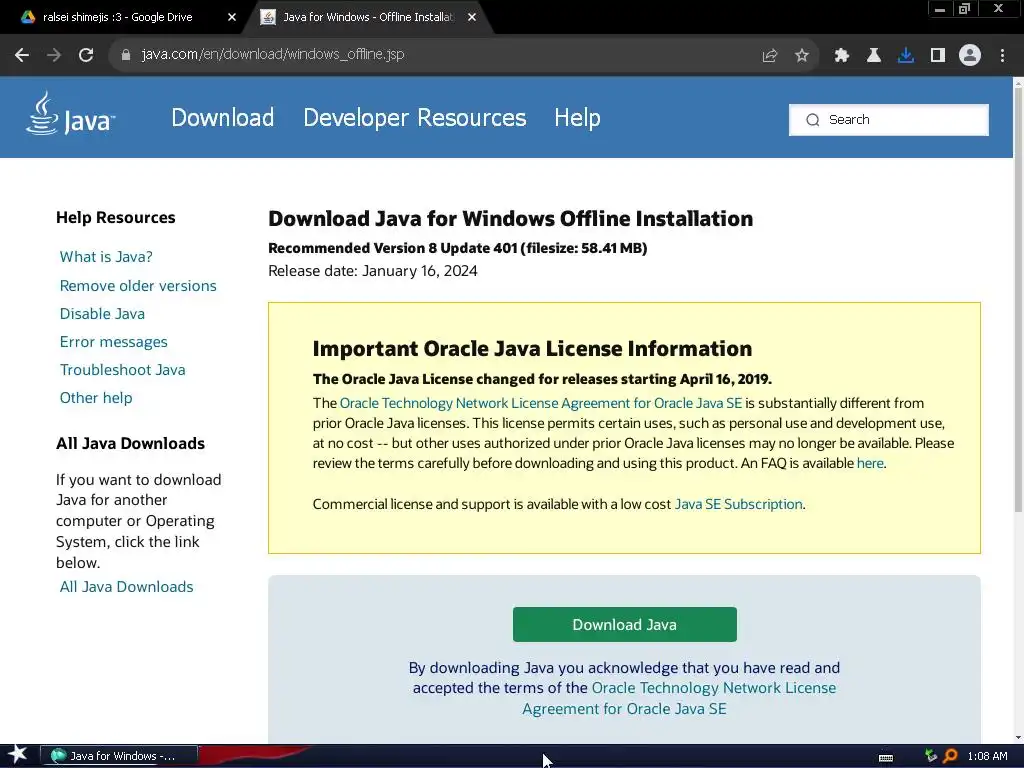This screenshot has width=1024, height=768.
Task: Click 'Release date: January 16, 2024' text
Action: [372, 271]
